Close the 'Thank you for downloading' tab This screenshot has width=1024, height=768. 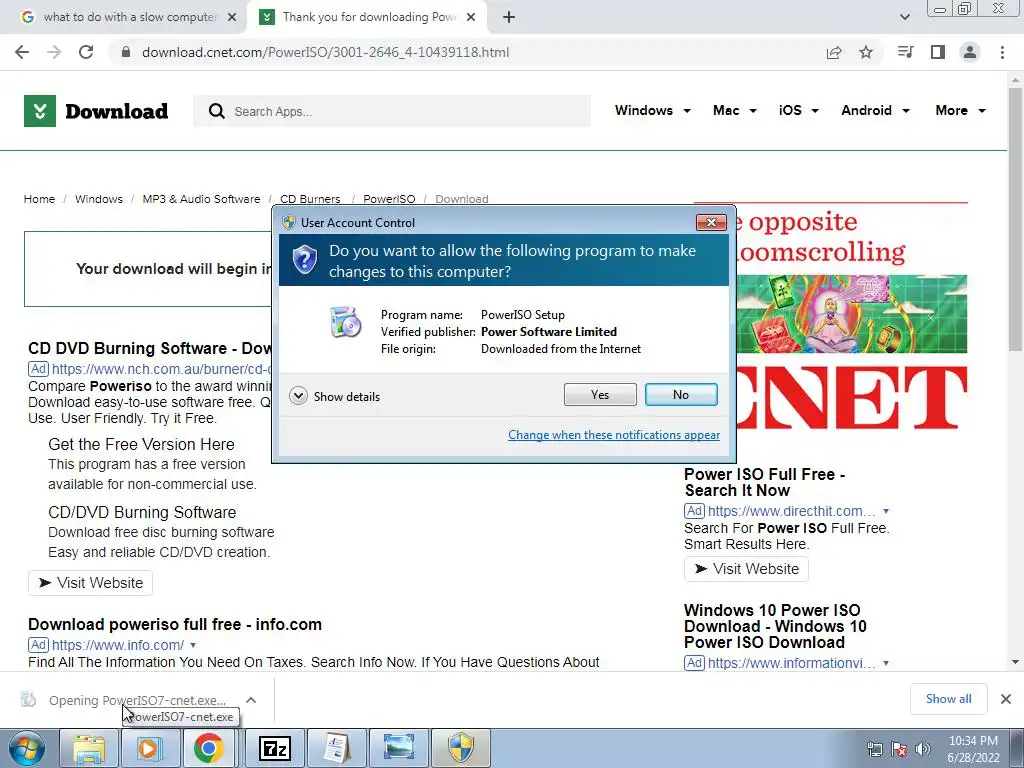click(471, 17)
